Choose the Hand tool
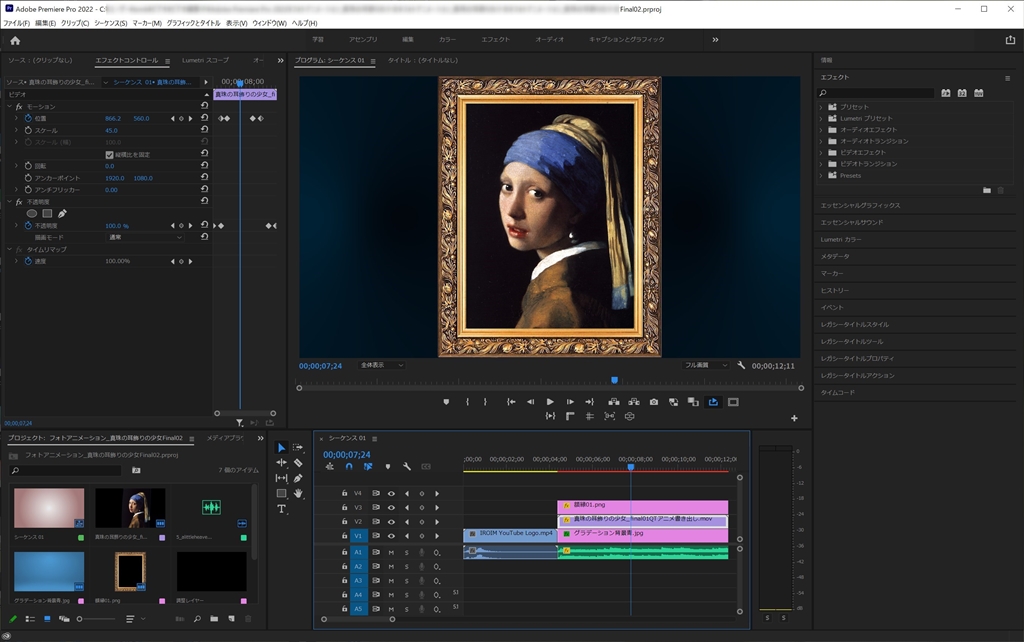The width and height of the screenshot is (1024, 642). [x=298, y=493]
